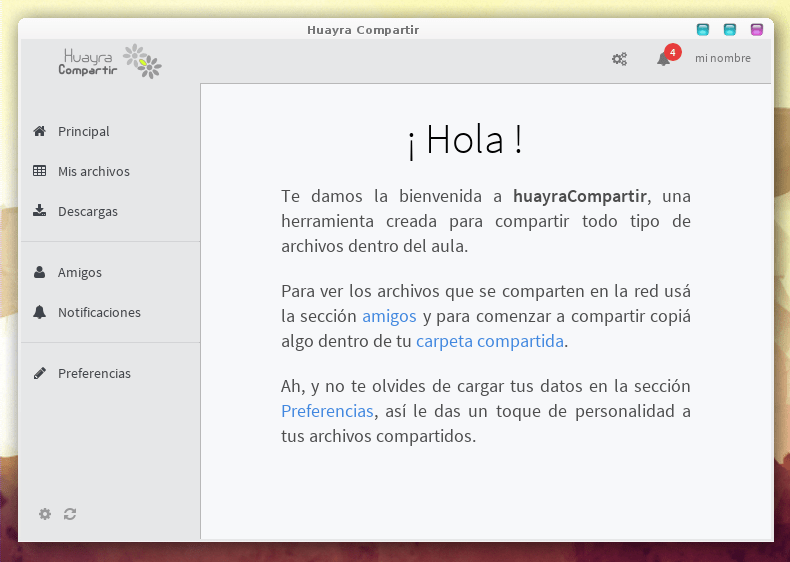The width and height of the screenshot is (790, 562).
Task: Select Amigos in the sidebar
Action: point(80,273)
